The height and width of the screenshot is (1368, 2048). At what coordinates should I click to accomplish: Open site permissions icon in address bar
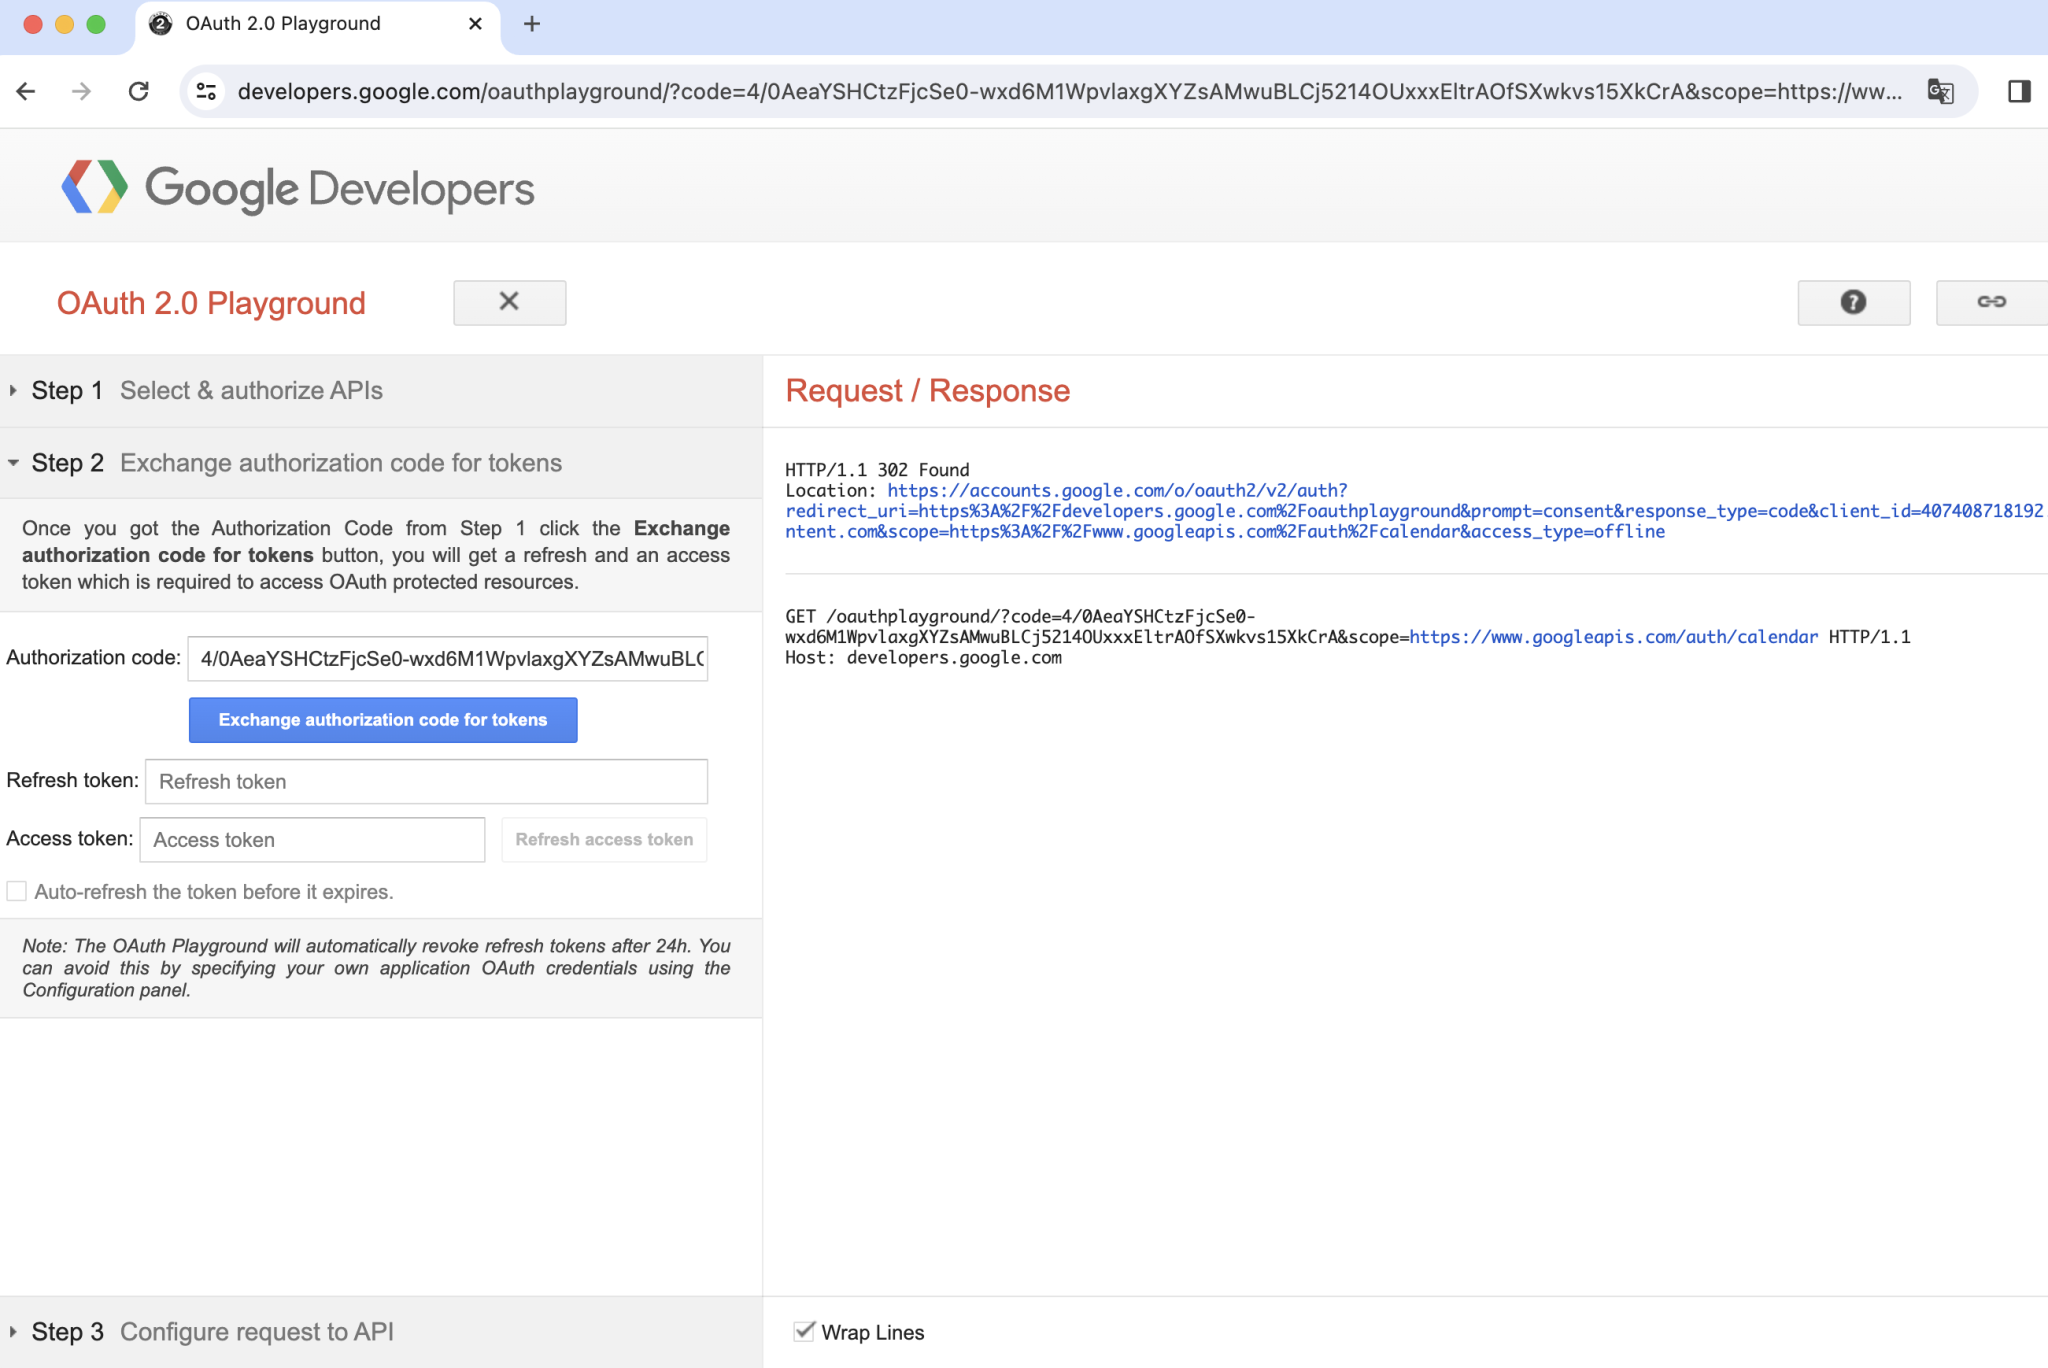[206, 91]
